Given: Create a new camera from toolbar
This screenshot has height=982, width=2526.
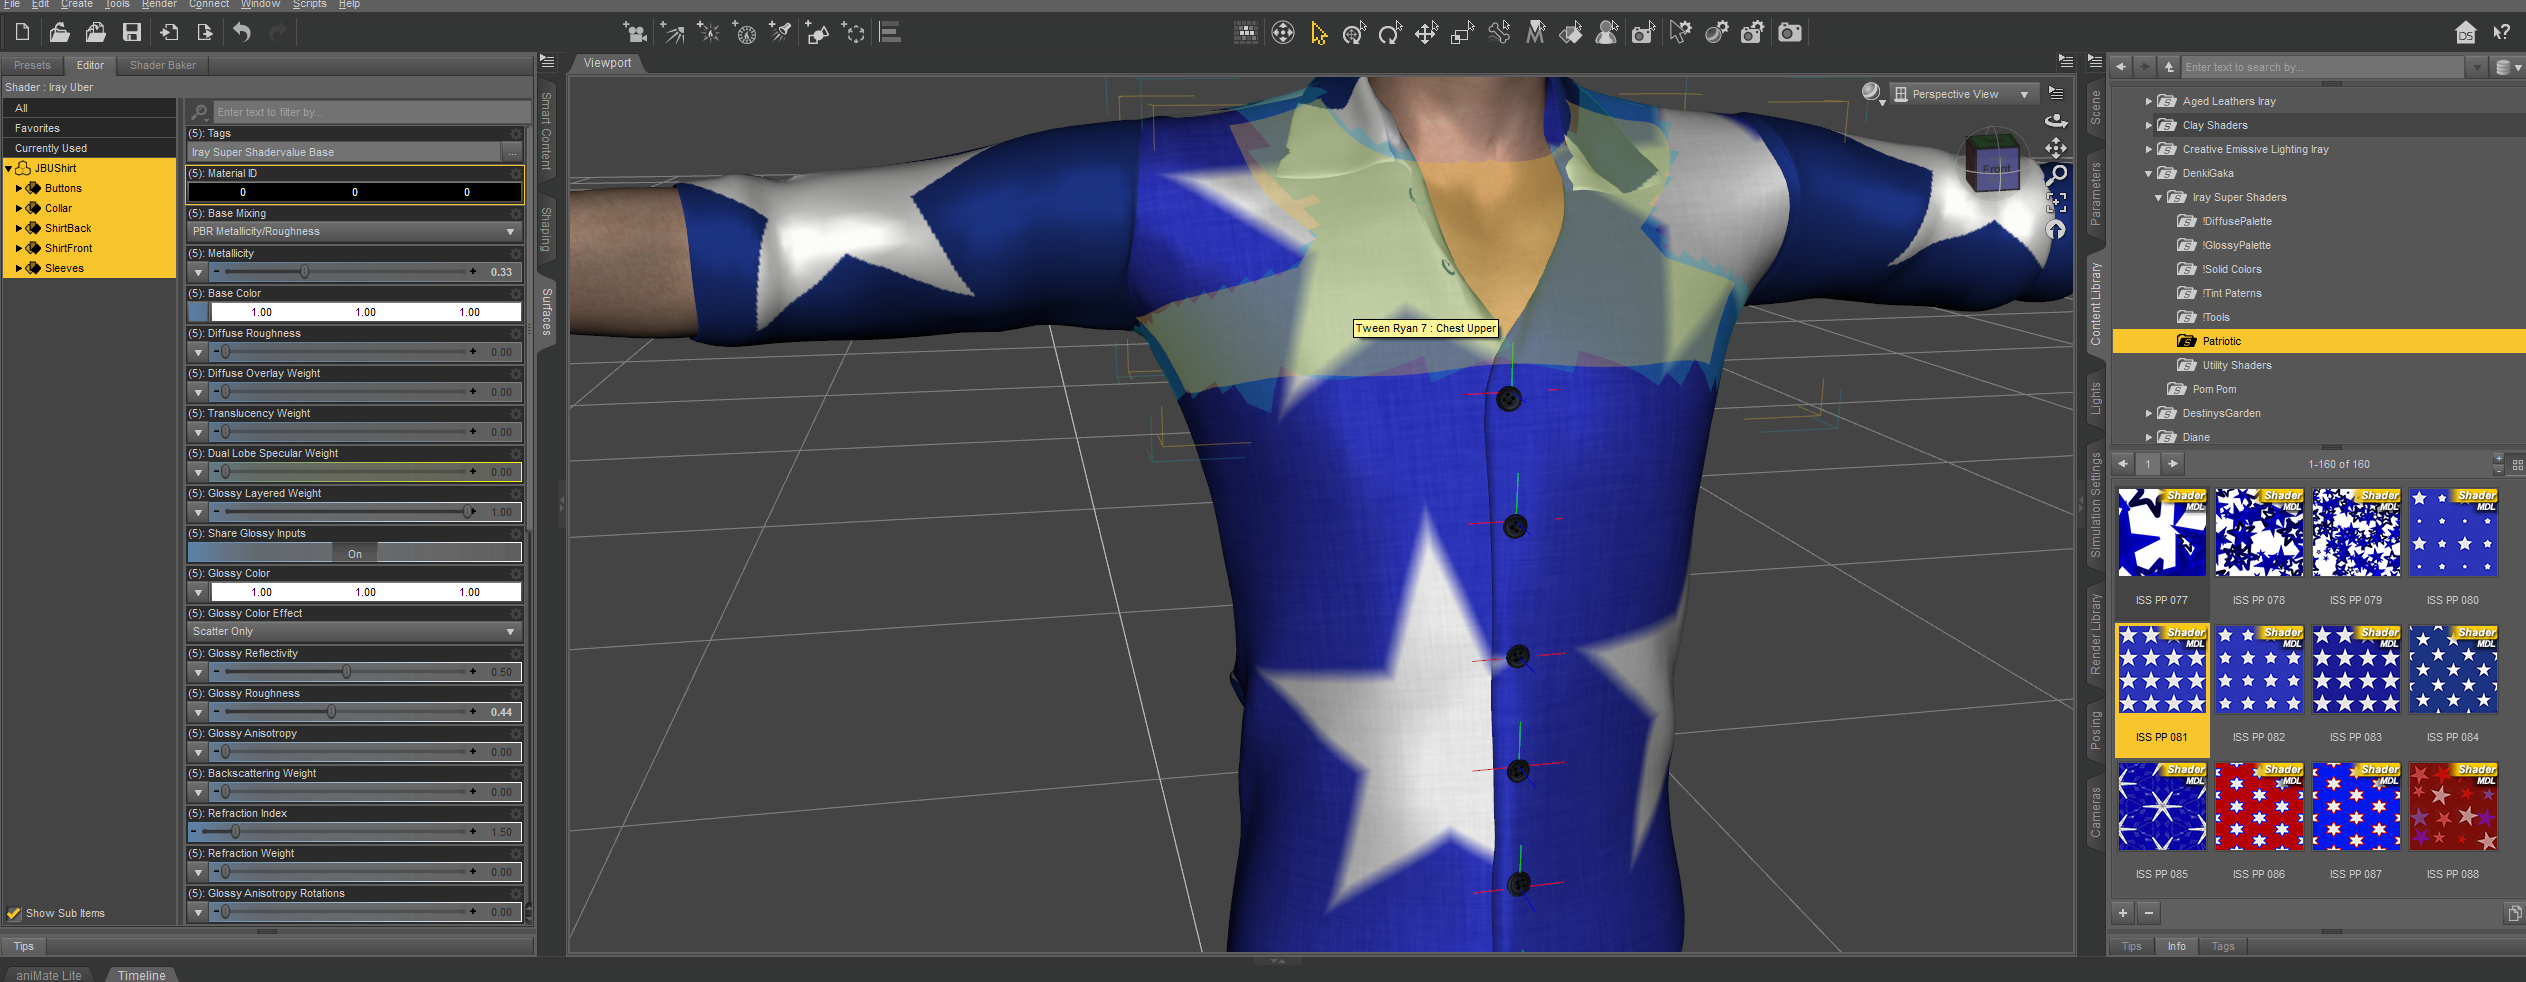Looking at the screenshot, I should point(635,33).
